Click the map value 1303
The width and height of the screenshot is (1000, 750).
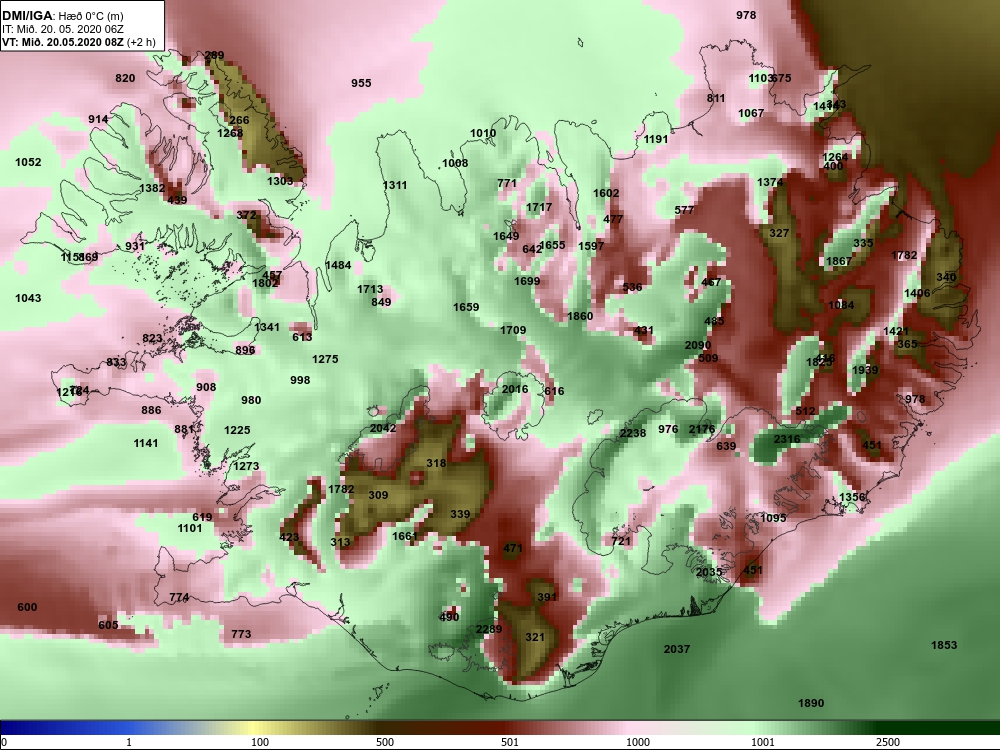(x=280, y=181)
